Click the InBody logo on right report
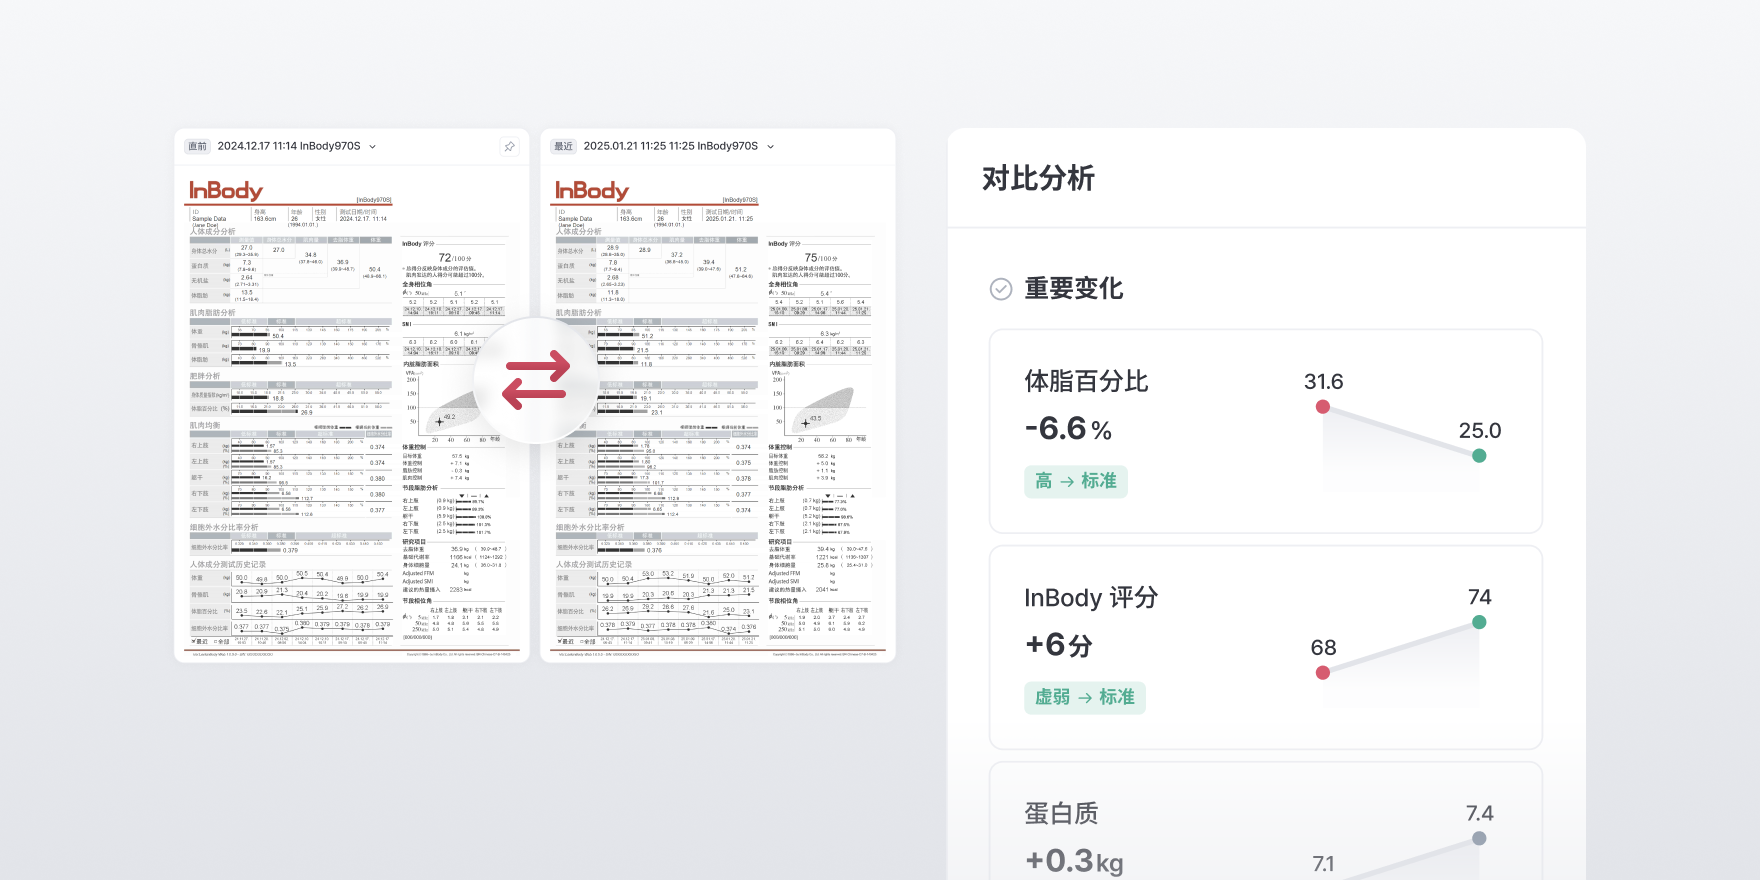 point(592,191)
